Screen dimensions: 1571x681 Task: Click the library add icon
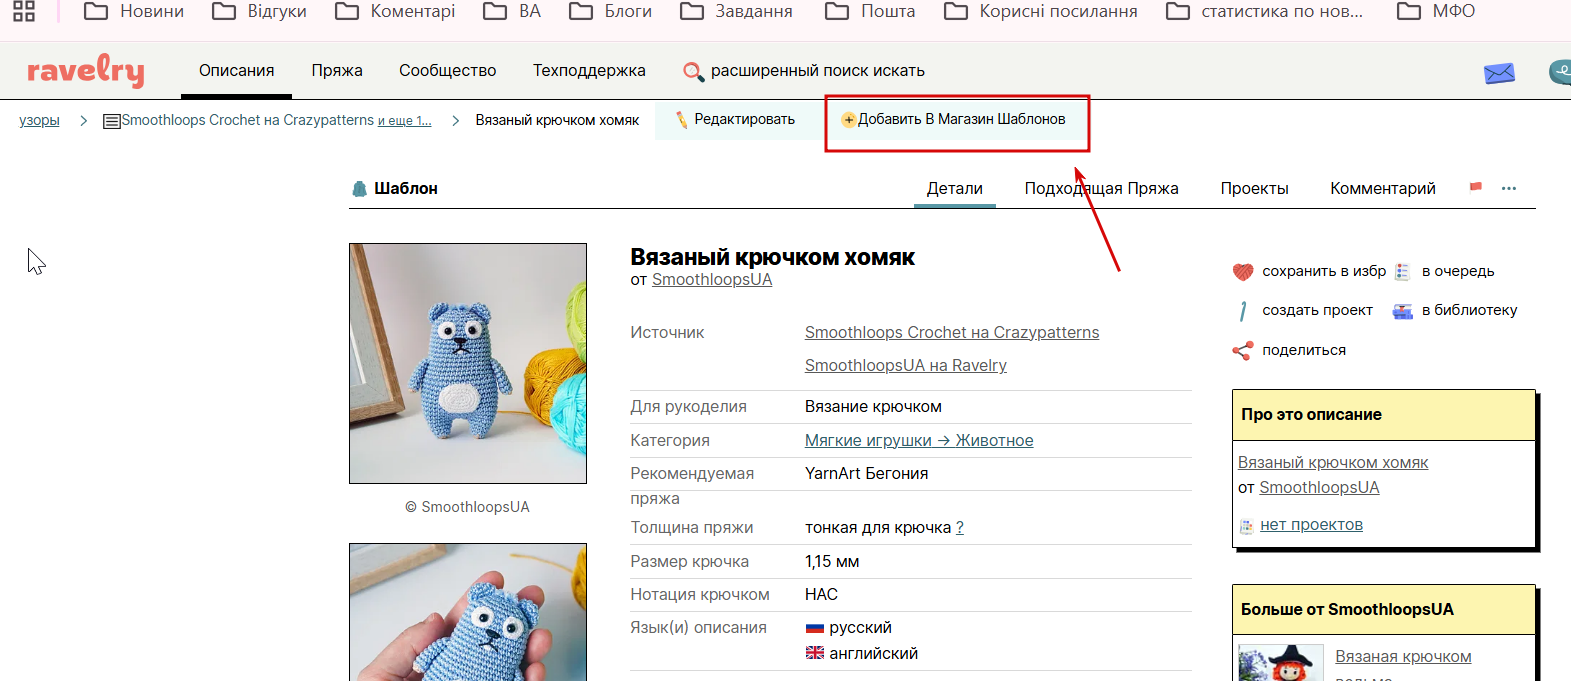1403,311
